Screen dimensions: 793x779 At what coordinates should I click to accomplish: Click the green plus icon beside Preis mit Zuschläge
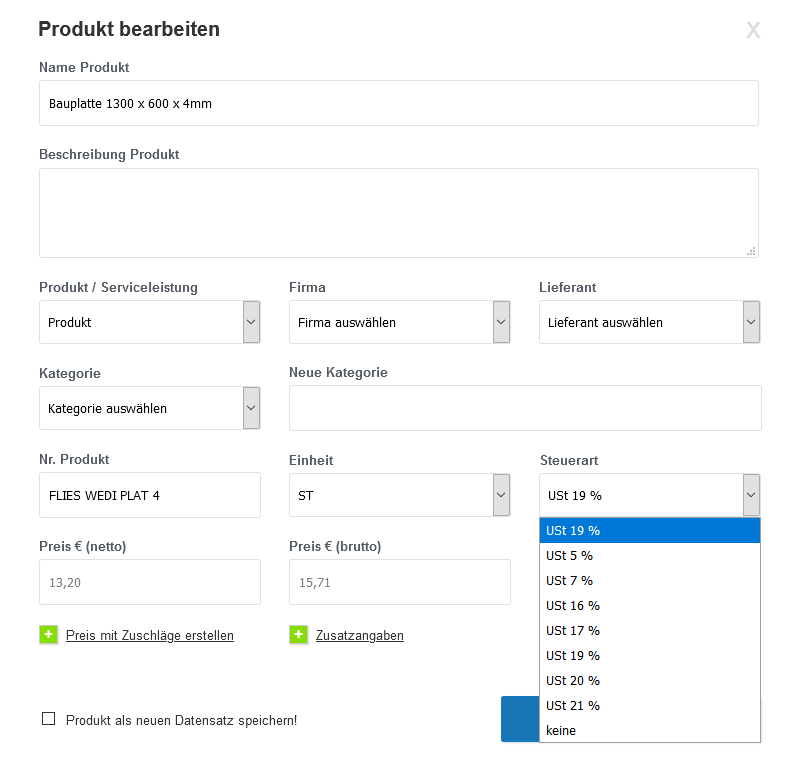[49, 634]
